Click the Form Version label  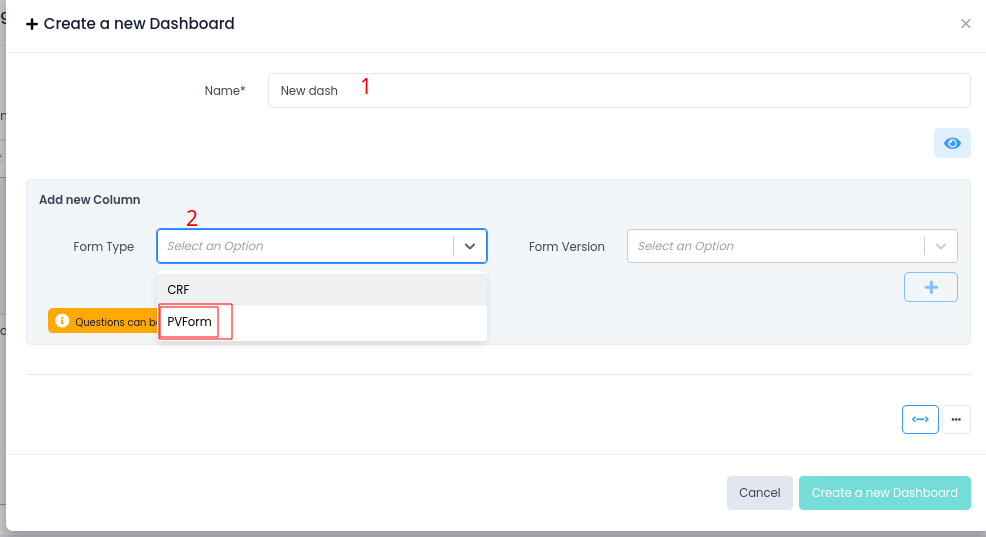566,247
